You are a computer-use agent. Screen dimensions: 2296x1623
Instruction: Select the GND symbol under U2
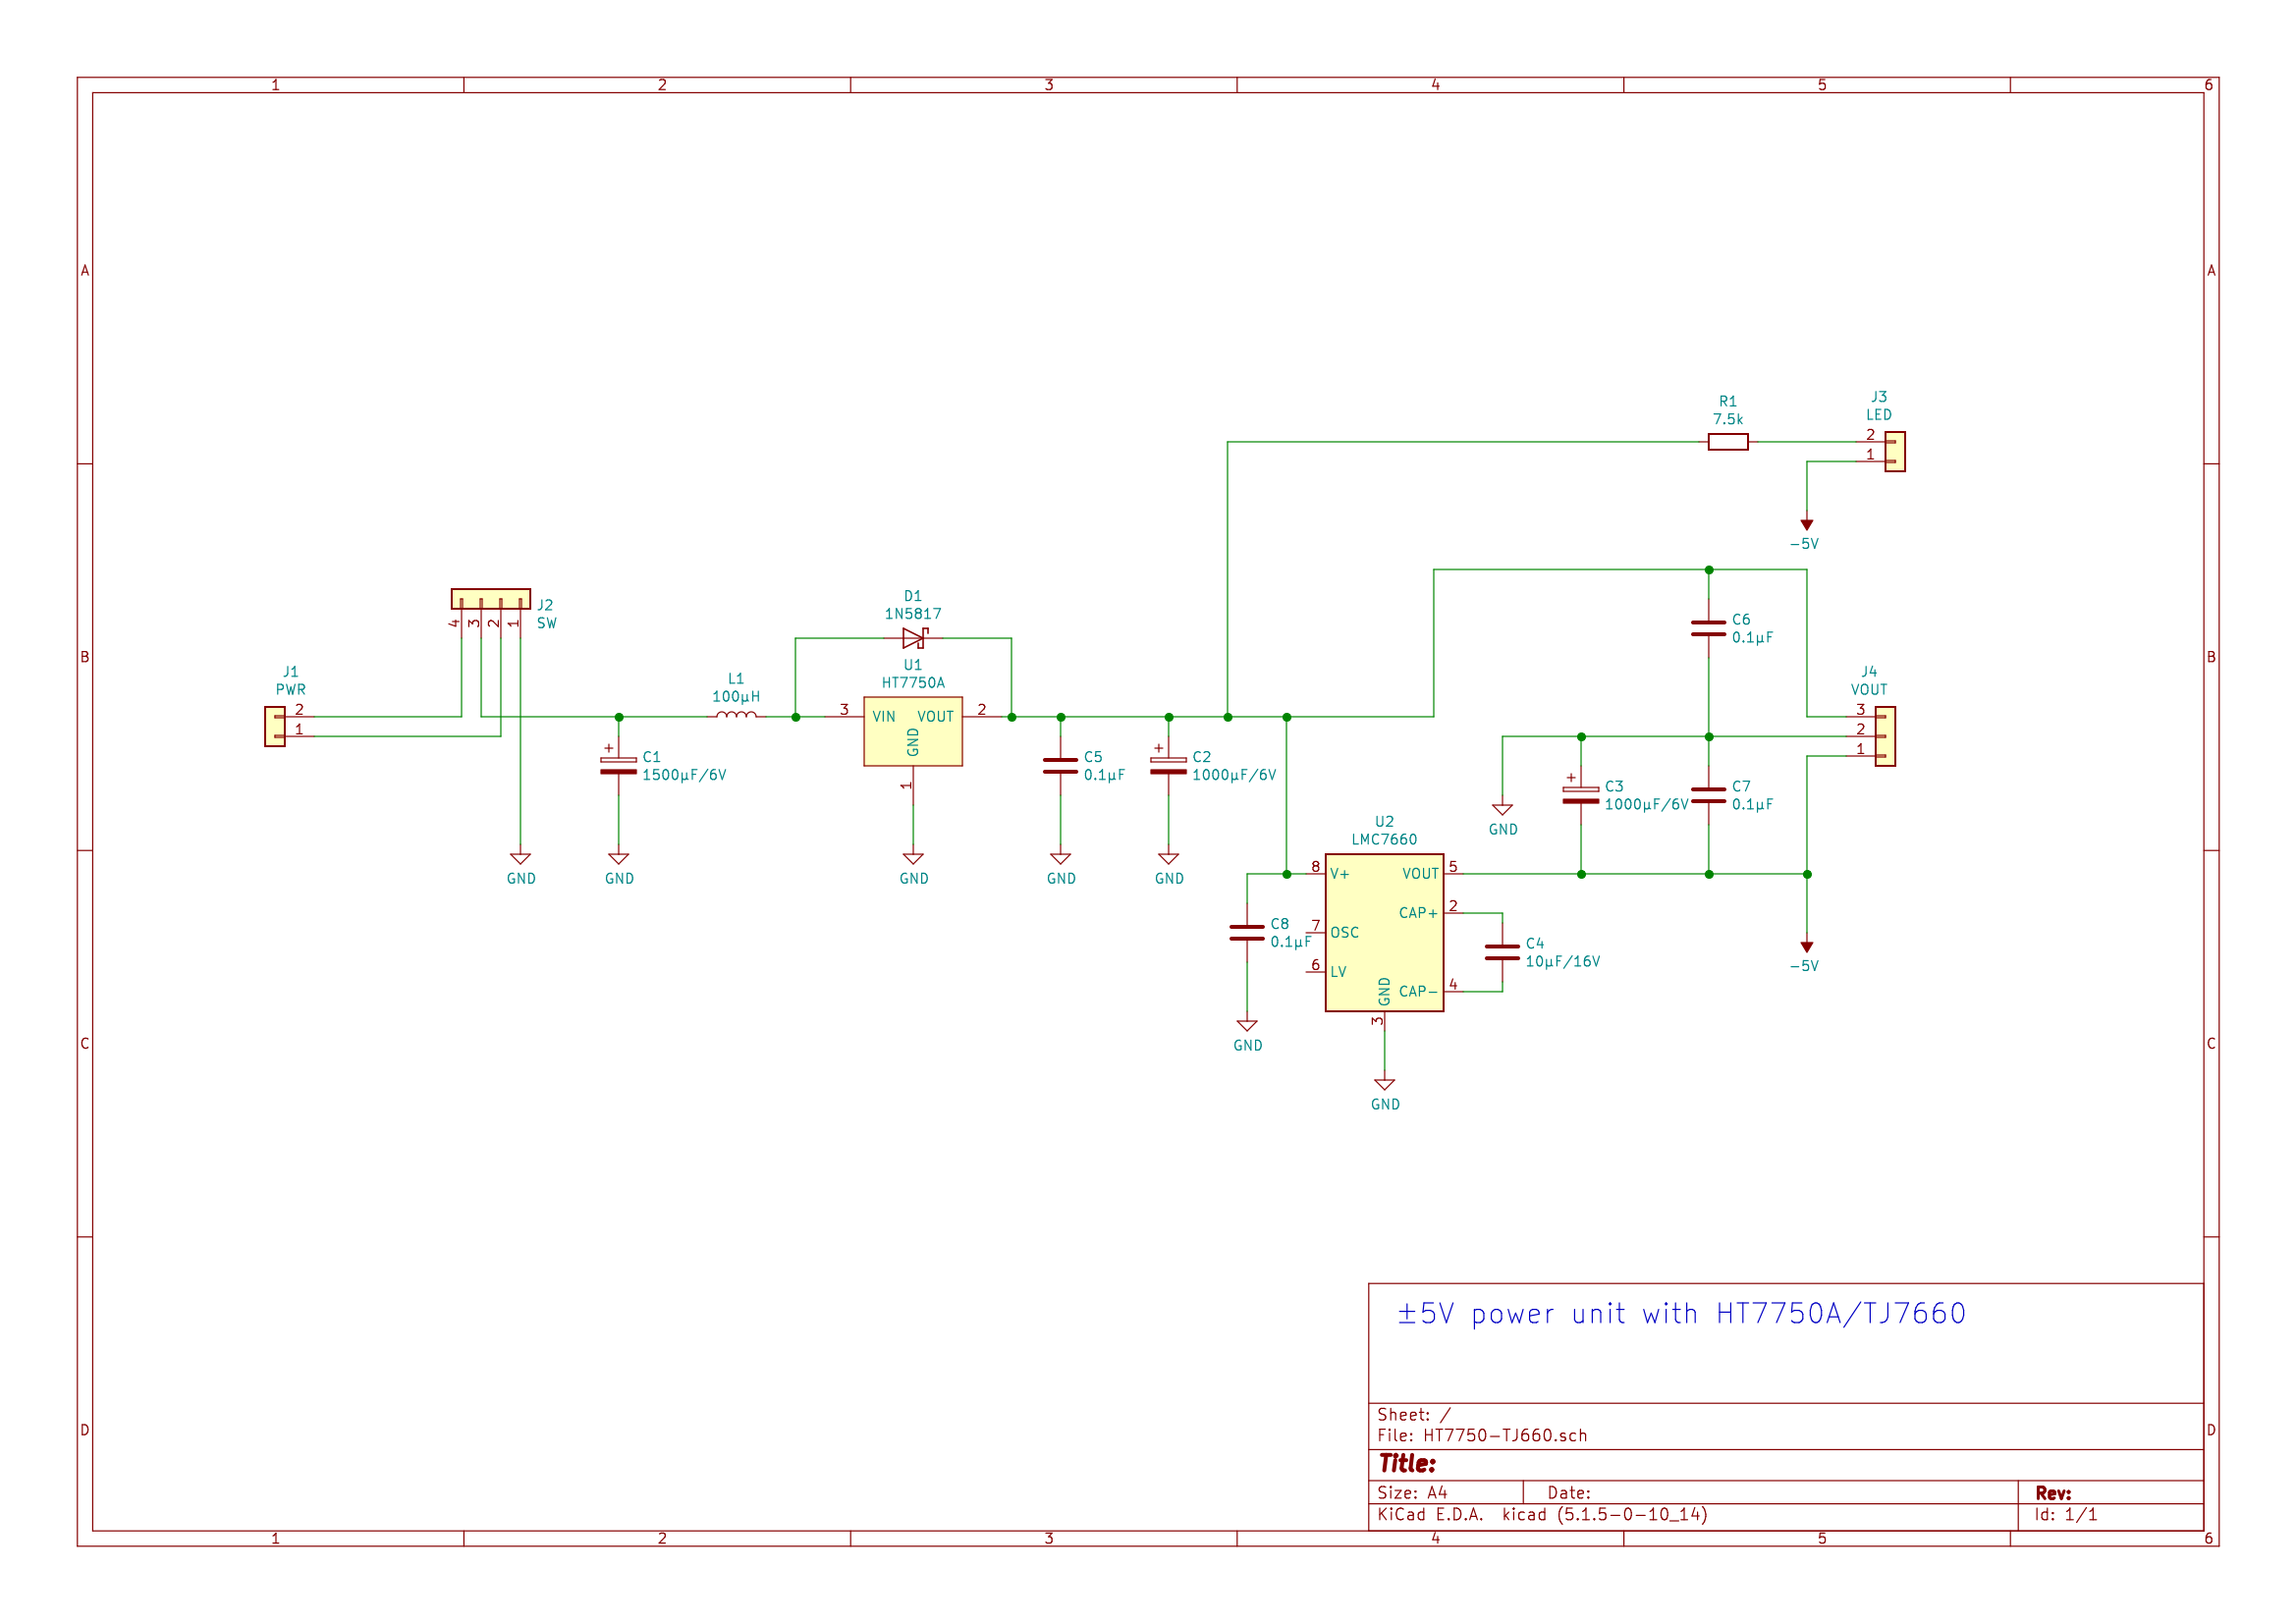1384,1085
